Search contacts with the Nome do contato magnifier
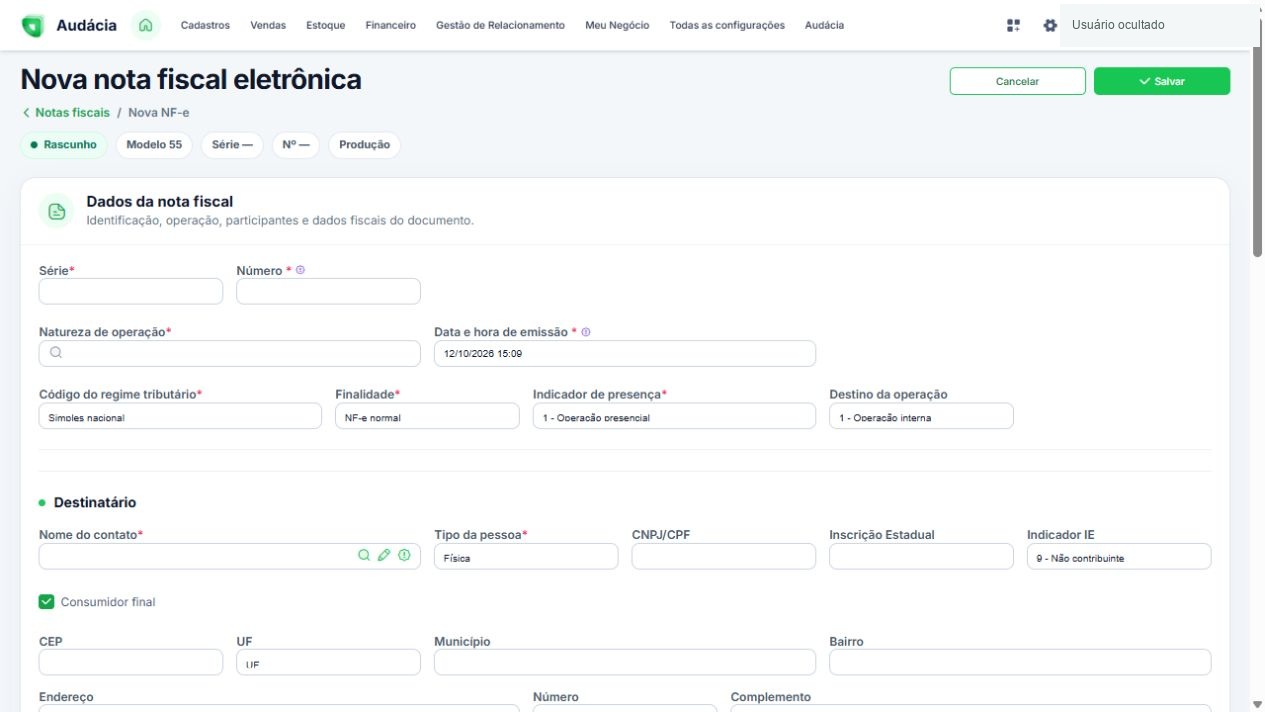Viewport: 1265px width, 712px height. coord(364,555)
